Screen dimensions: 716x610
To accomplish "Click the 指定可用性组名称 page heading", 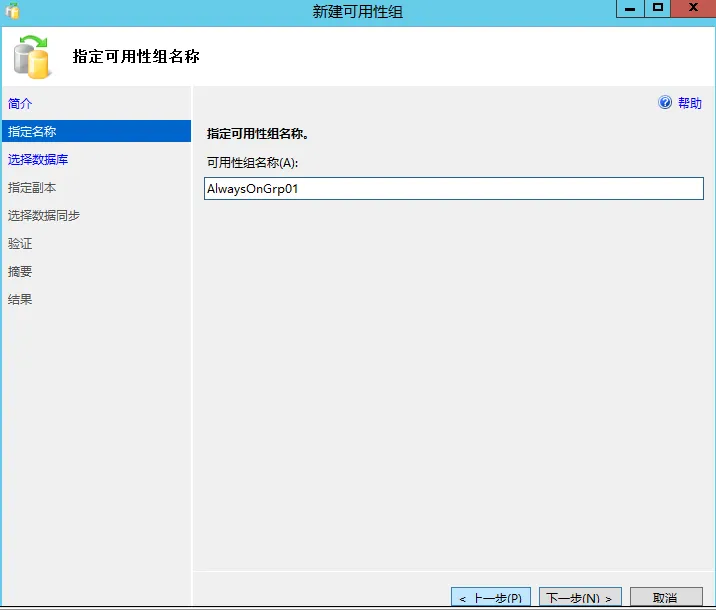I will (136, 56).
